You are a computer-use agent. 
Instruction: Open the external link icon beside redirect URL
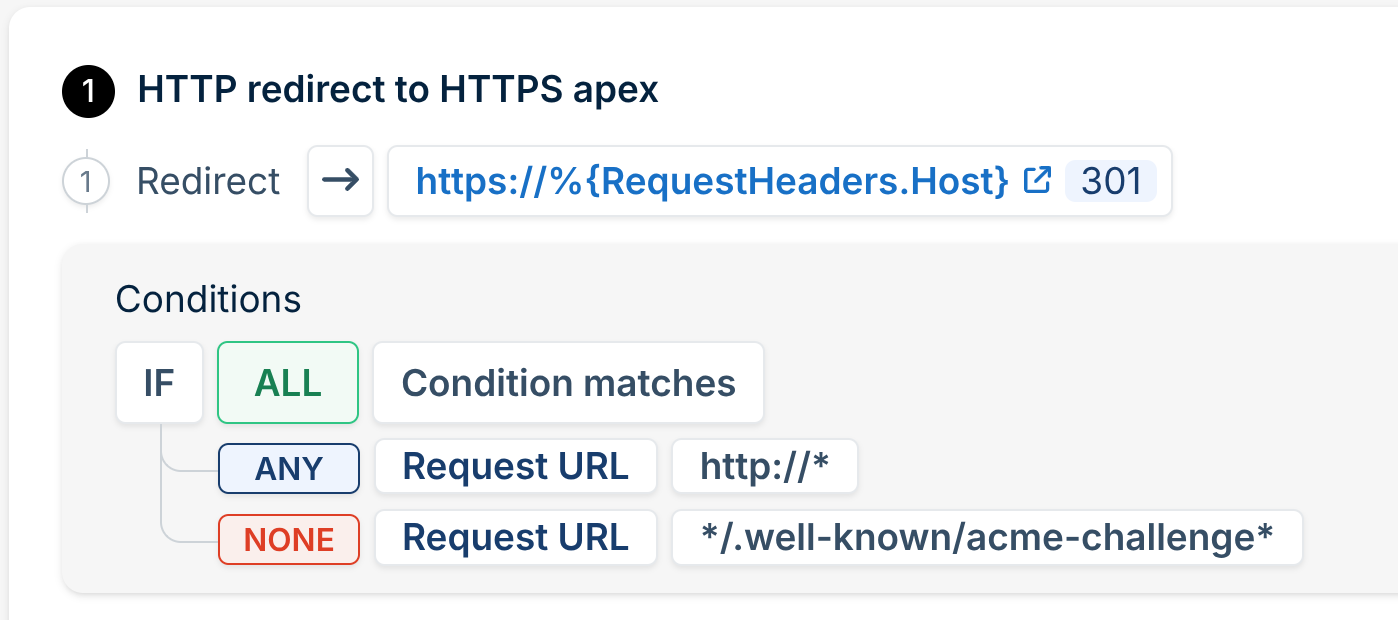click(1039, 181)
